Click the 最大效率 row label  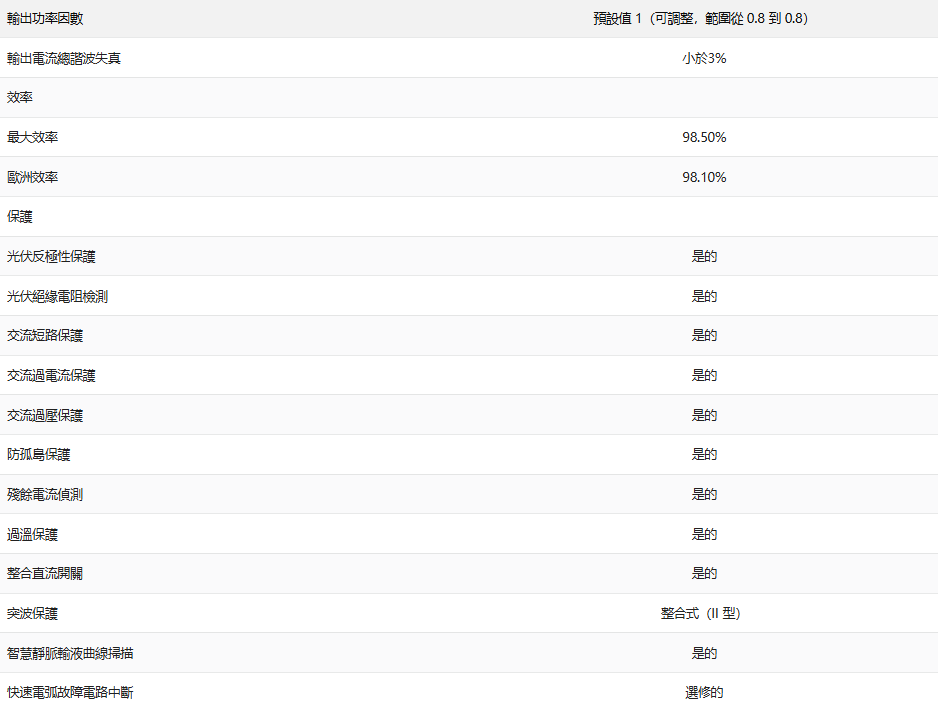coord(32,137)
